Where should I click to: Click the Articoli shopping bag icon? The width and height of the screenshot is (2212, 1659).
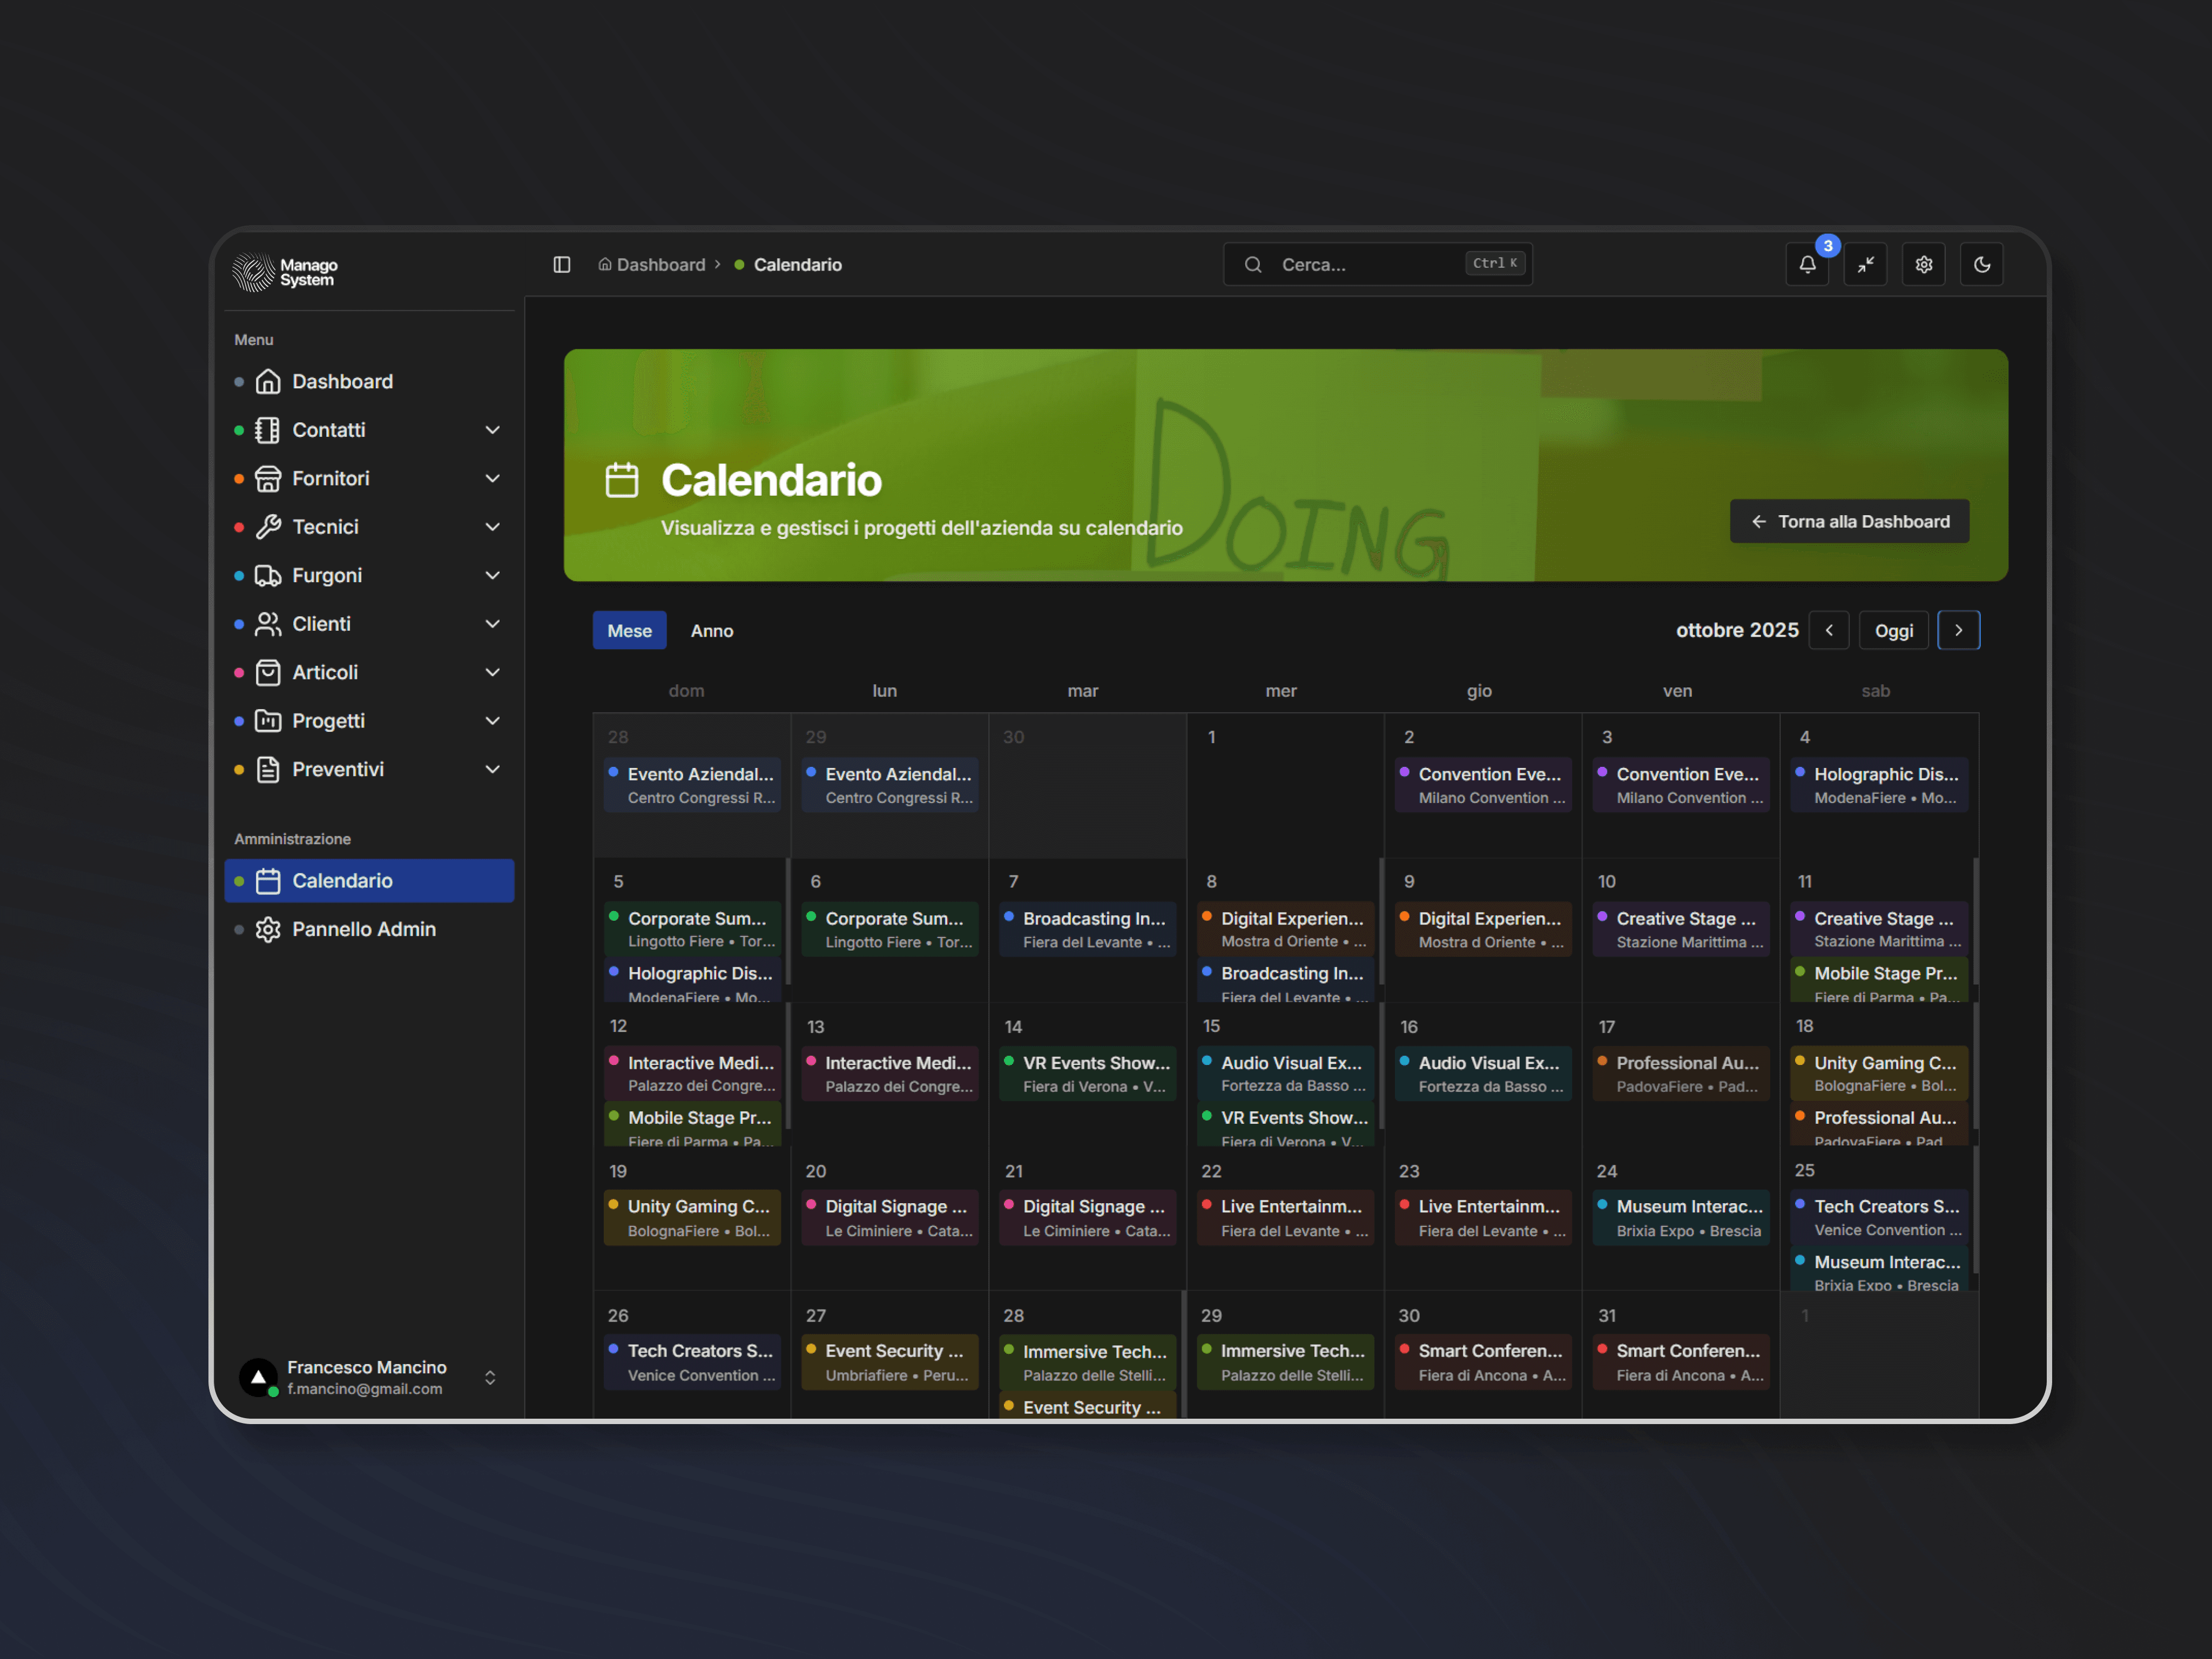point(268,672)
